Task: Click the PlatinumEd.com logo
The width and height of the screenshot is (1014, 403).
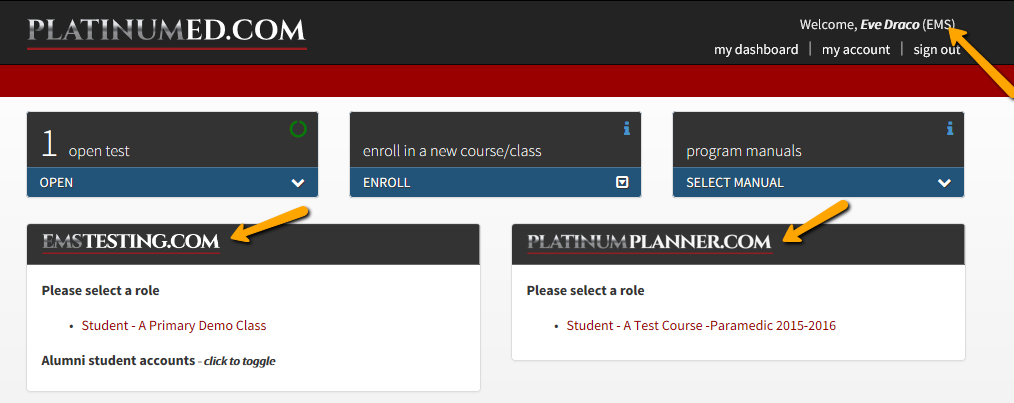Action: pos(167,32)
